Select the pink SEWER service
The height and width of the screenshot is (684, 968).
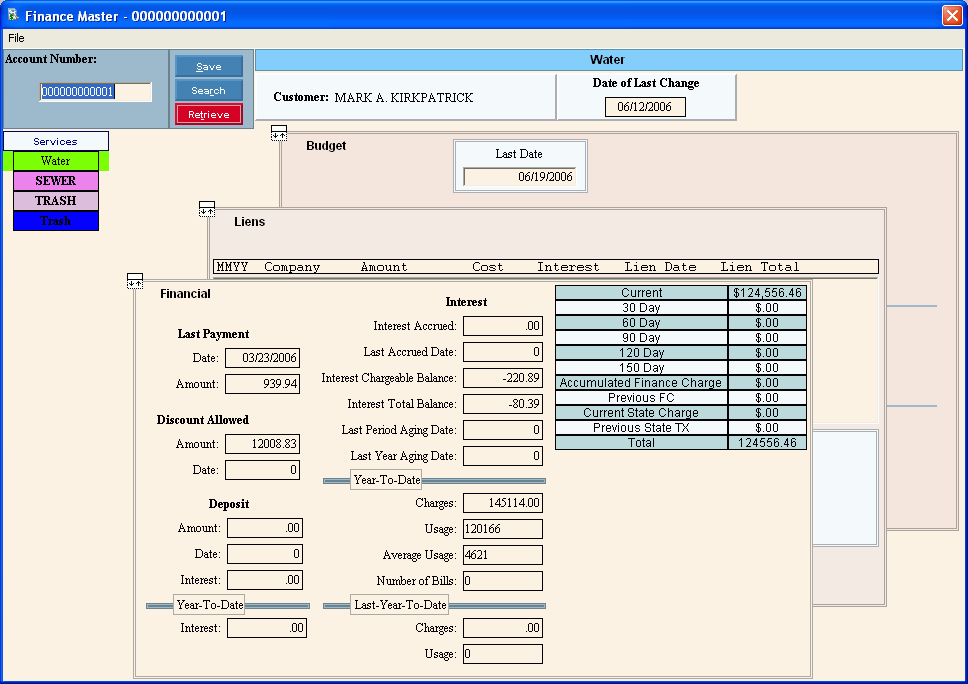click(56, 181)
